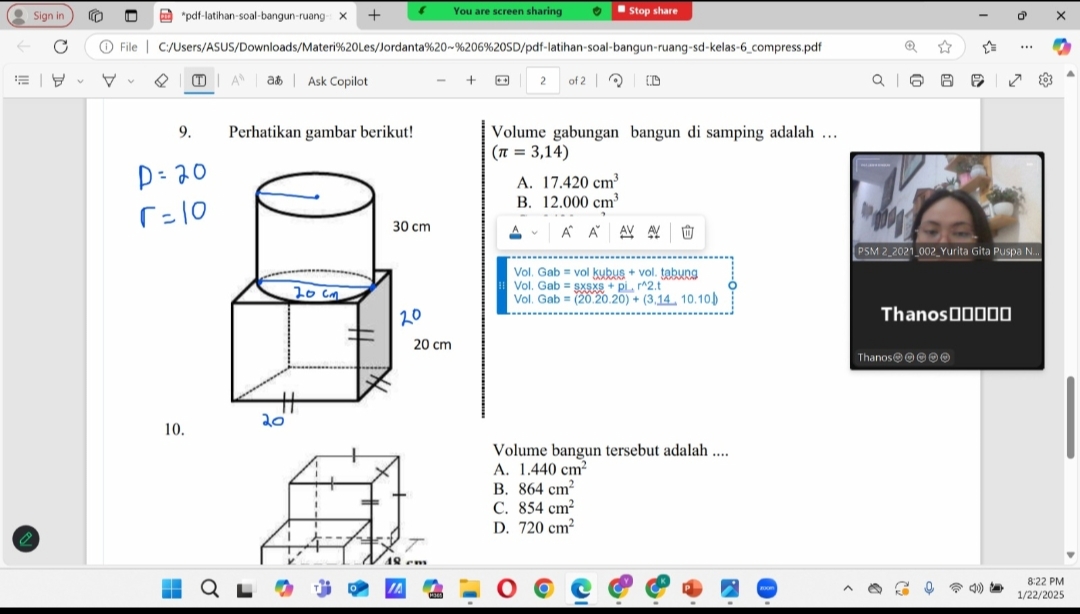Zoom in the PDF with plus
Viewport: 1080px width, 614px height.
coord(471,81)
